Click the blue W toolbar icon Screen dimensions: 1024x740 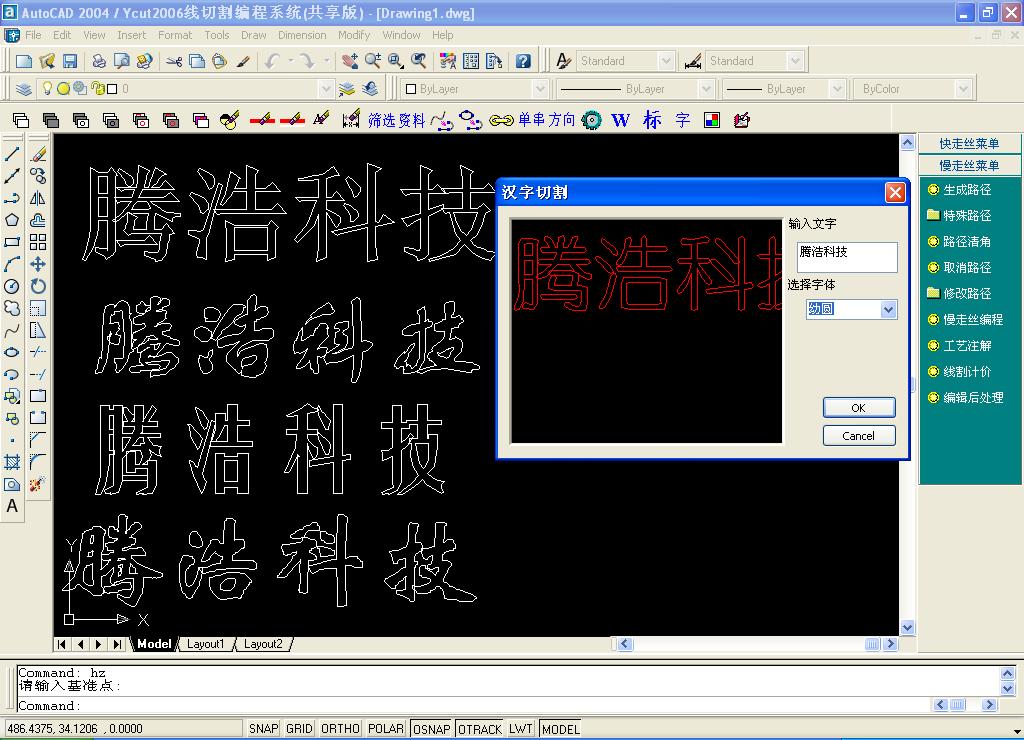(620, 120)
